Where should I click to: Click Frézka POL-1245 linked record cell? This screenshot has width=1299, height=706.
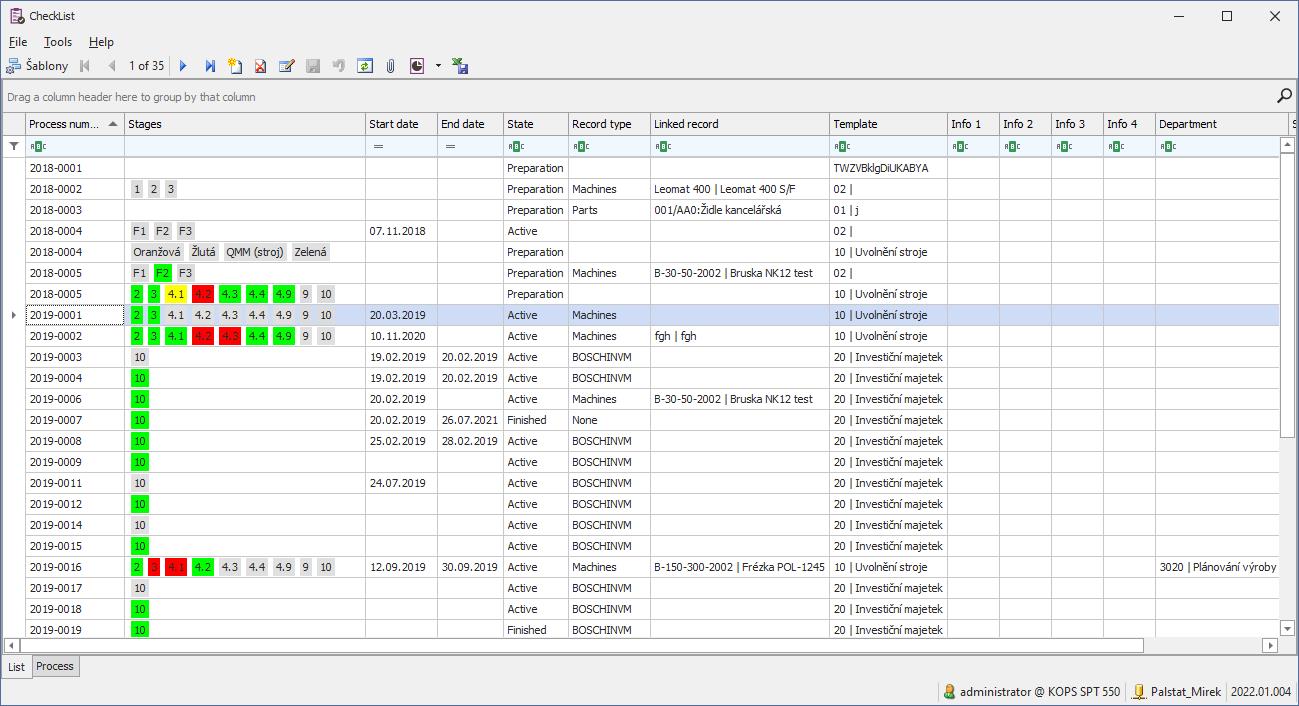[739, 567]
